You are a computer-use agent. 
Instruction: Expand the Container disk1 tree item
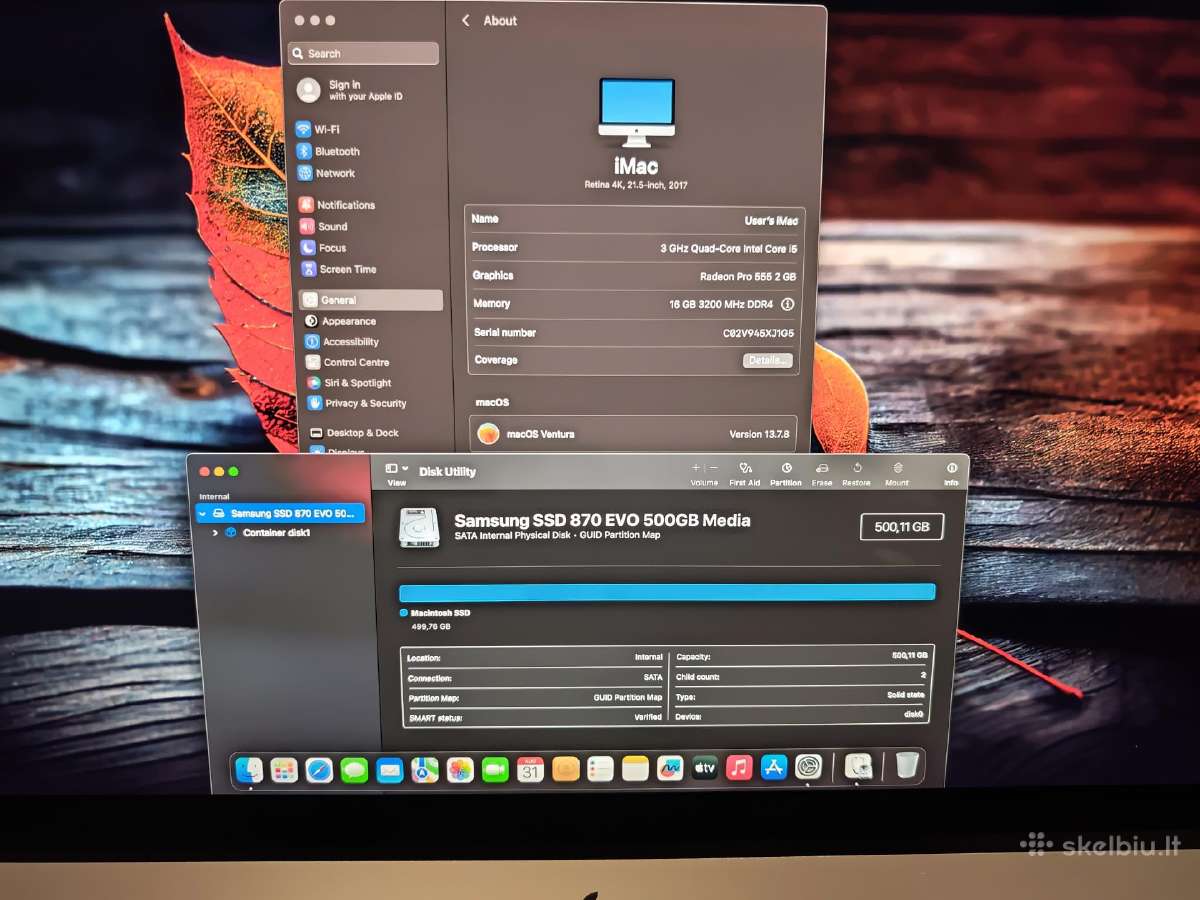215,533
